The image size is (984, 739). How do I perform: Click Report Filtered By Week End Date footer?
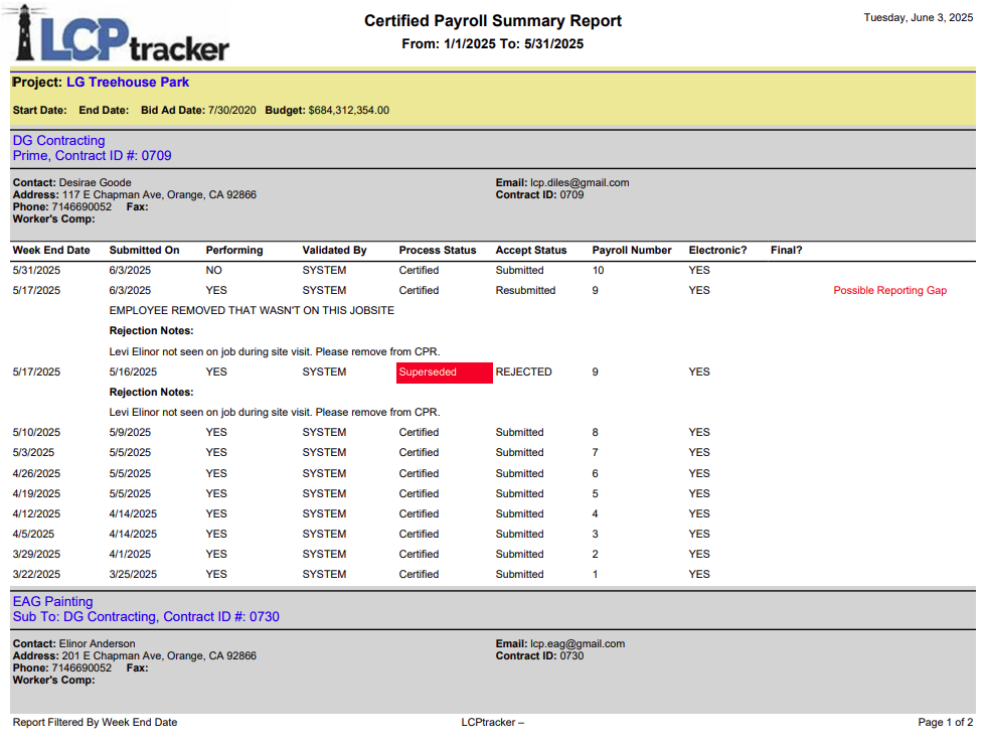coord(95,722)
